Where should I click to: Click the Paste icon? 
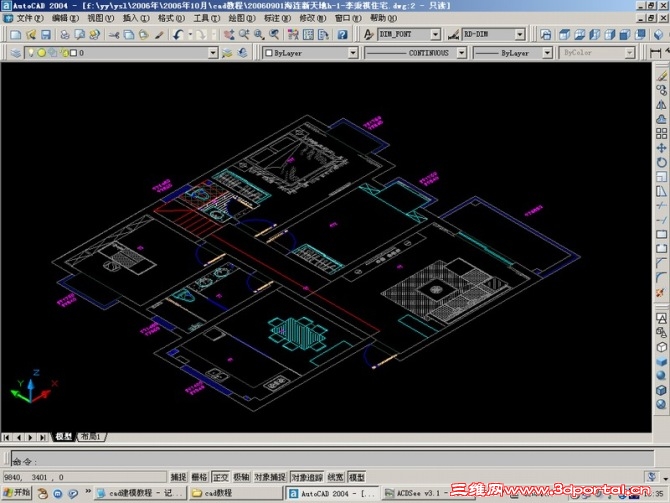(x=144, y=35)
